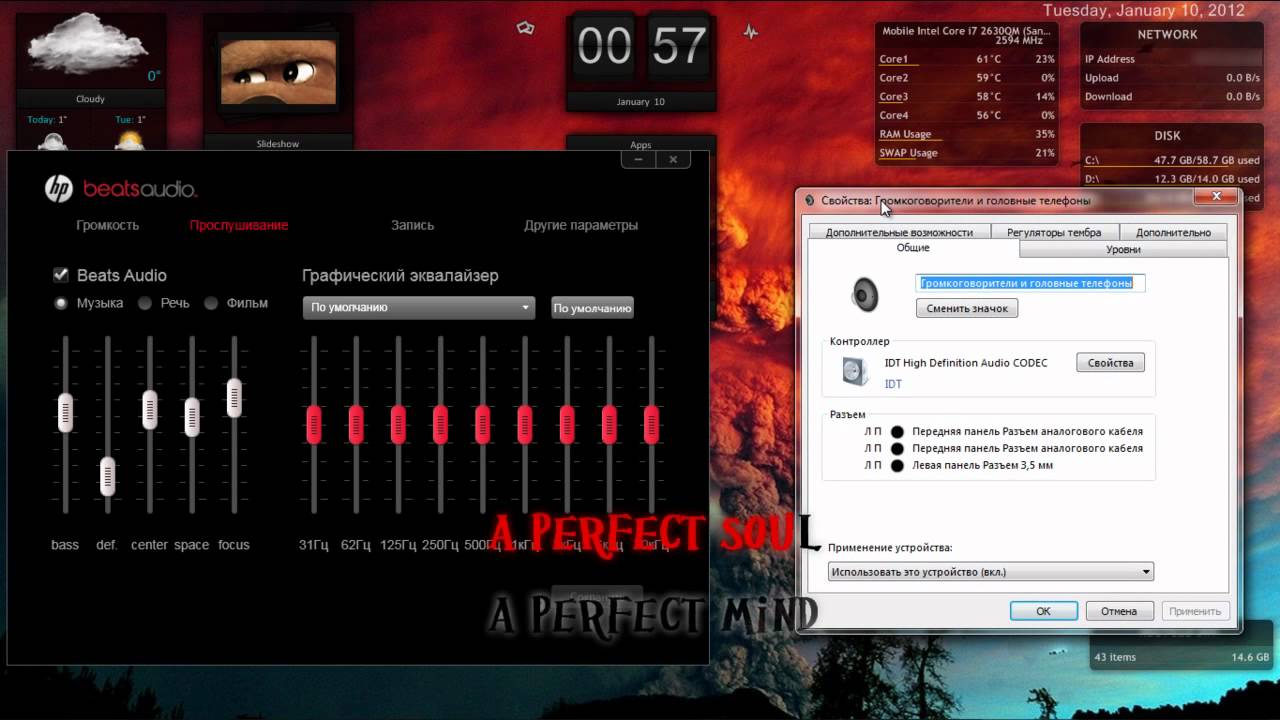Click the flip clock hour digits widget
The width and height of the screenshot is (1280, 720).
tap(604, 47)
